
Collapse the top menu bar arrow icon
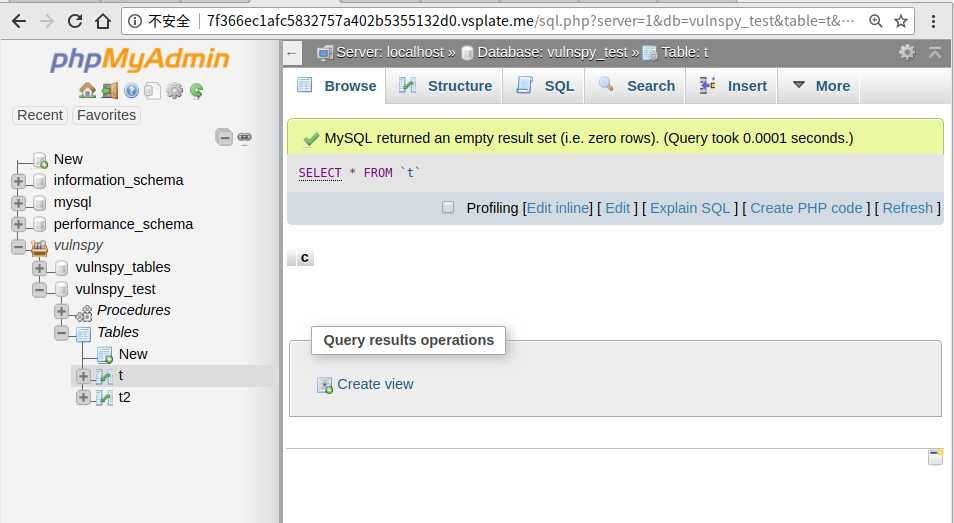[x=935, y=52]
